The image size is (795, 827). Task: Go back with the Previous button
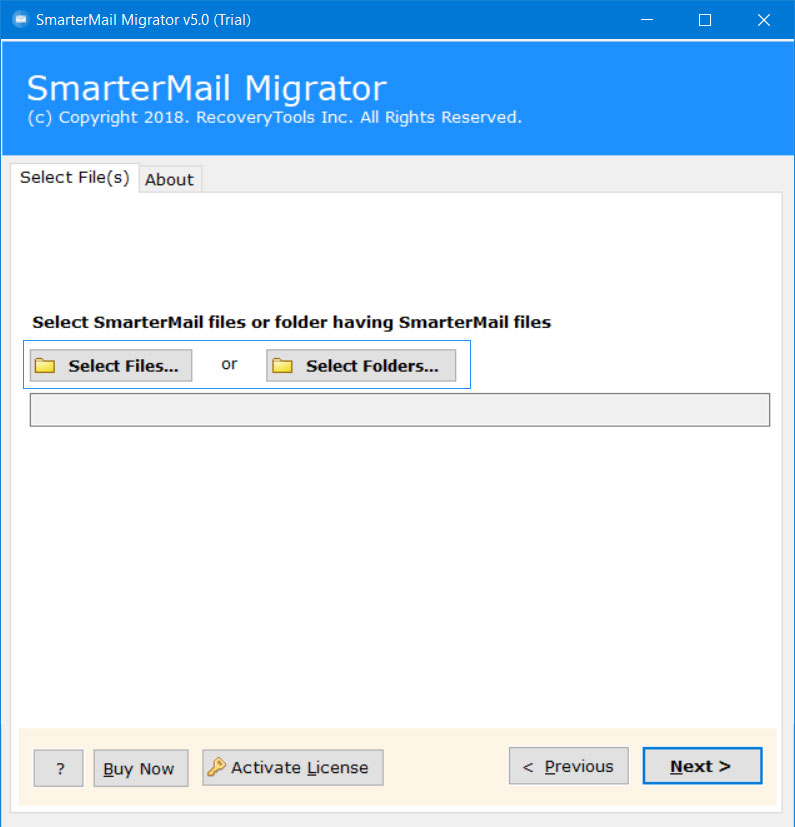[569, 766]
